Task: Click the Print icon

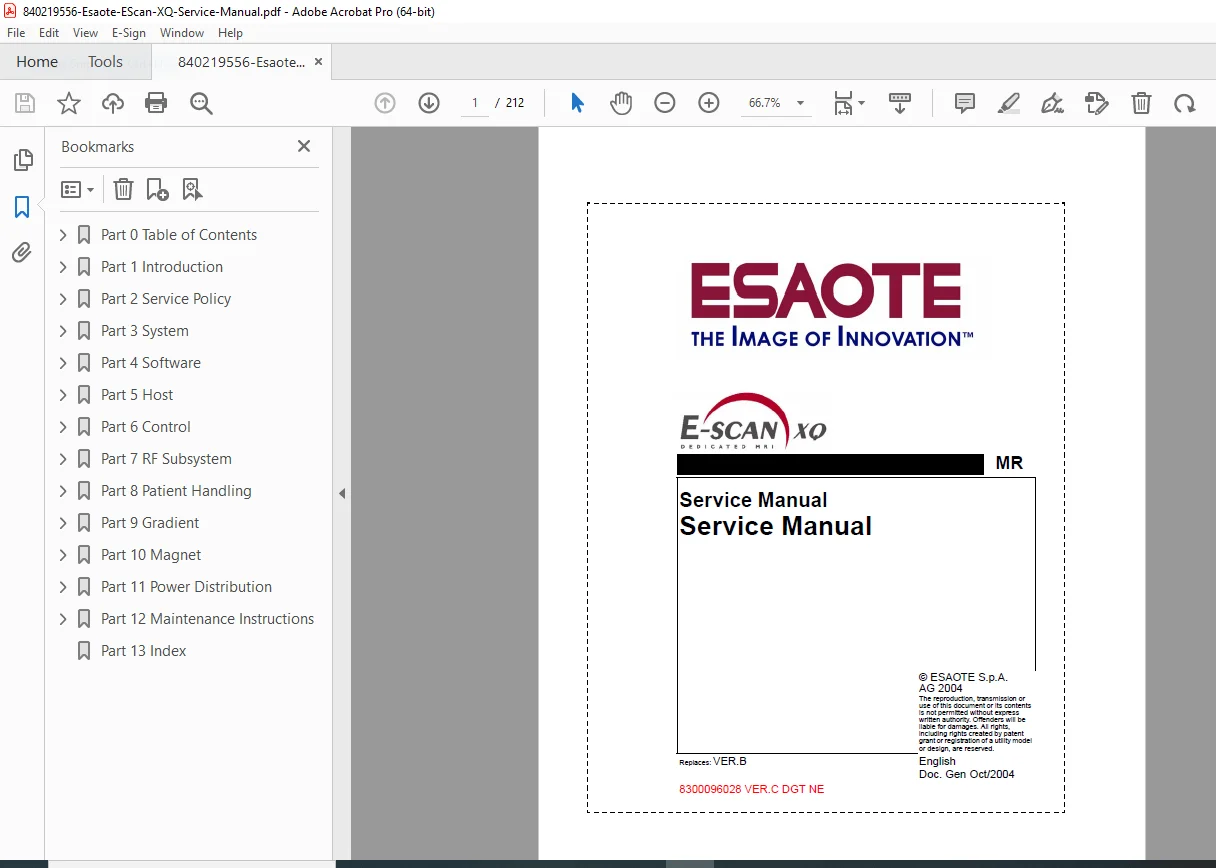Action: [156, 103]
